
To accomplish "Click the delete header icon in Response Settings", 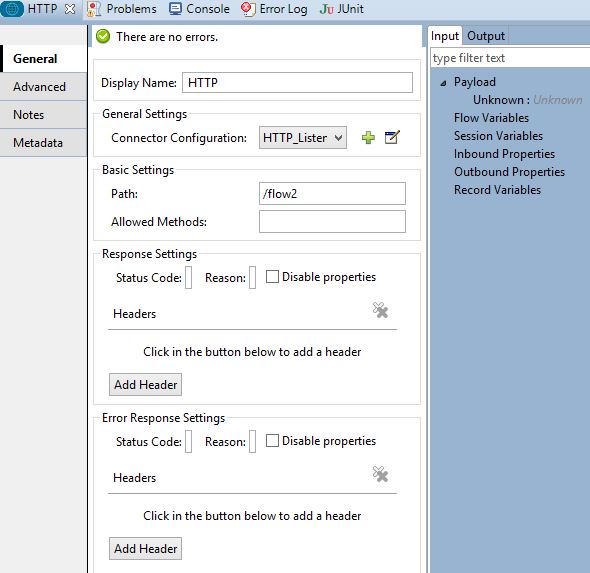I will [x=380, y=310].
